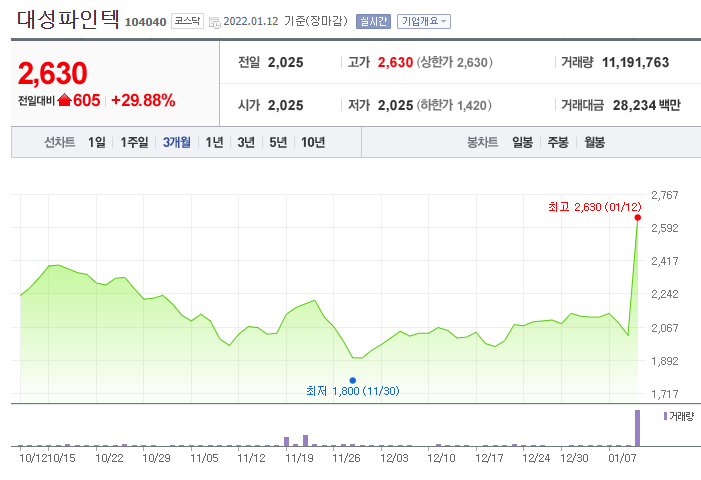
Task: Click the 거래량 value 11,191,763
Action: (635, 63)
